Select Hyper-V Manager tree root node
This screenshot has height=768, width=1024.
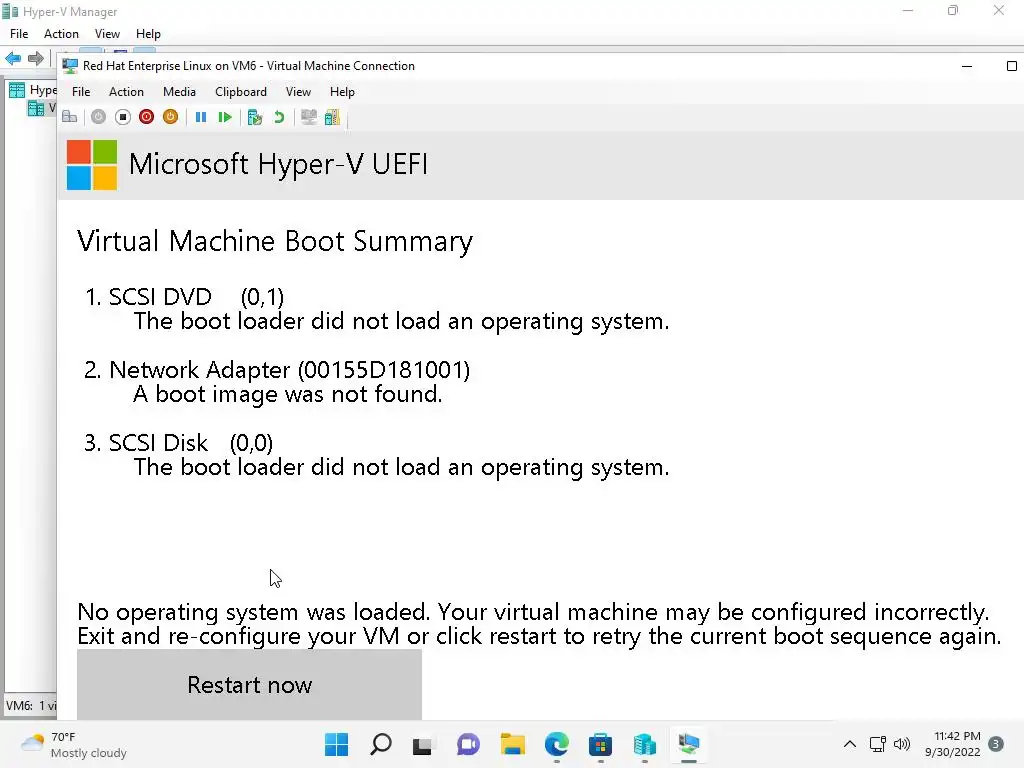[33, 90]
